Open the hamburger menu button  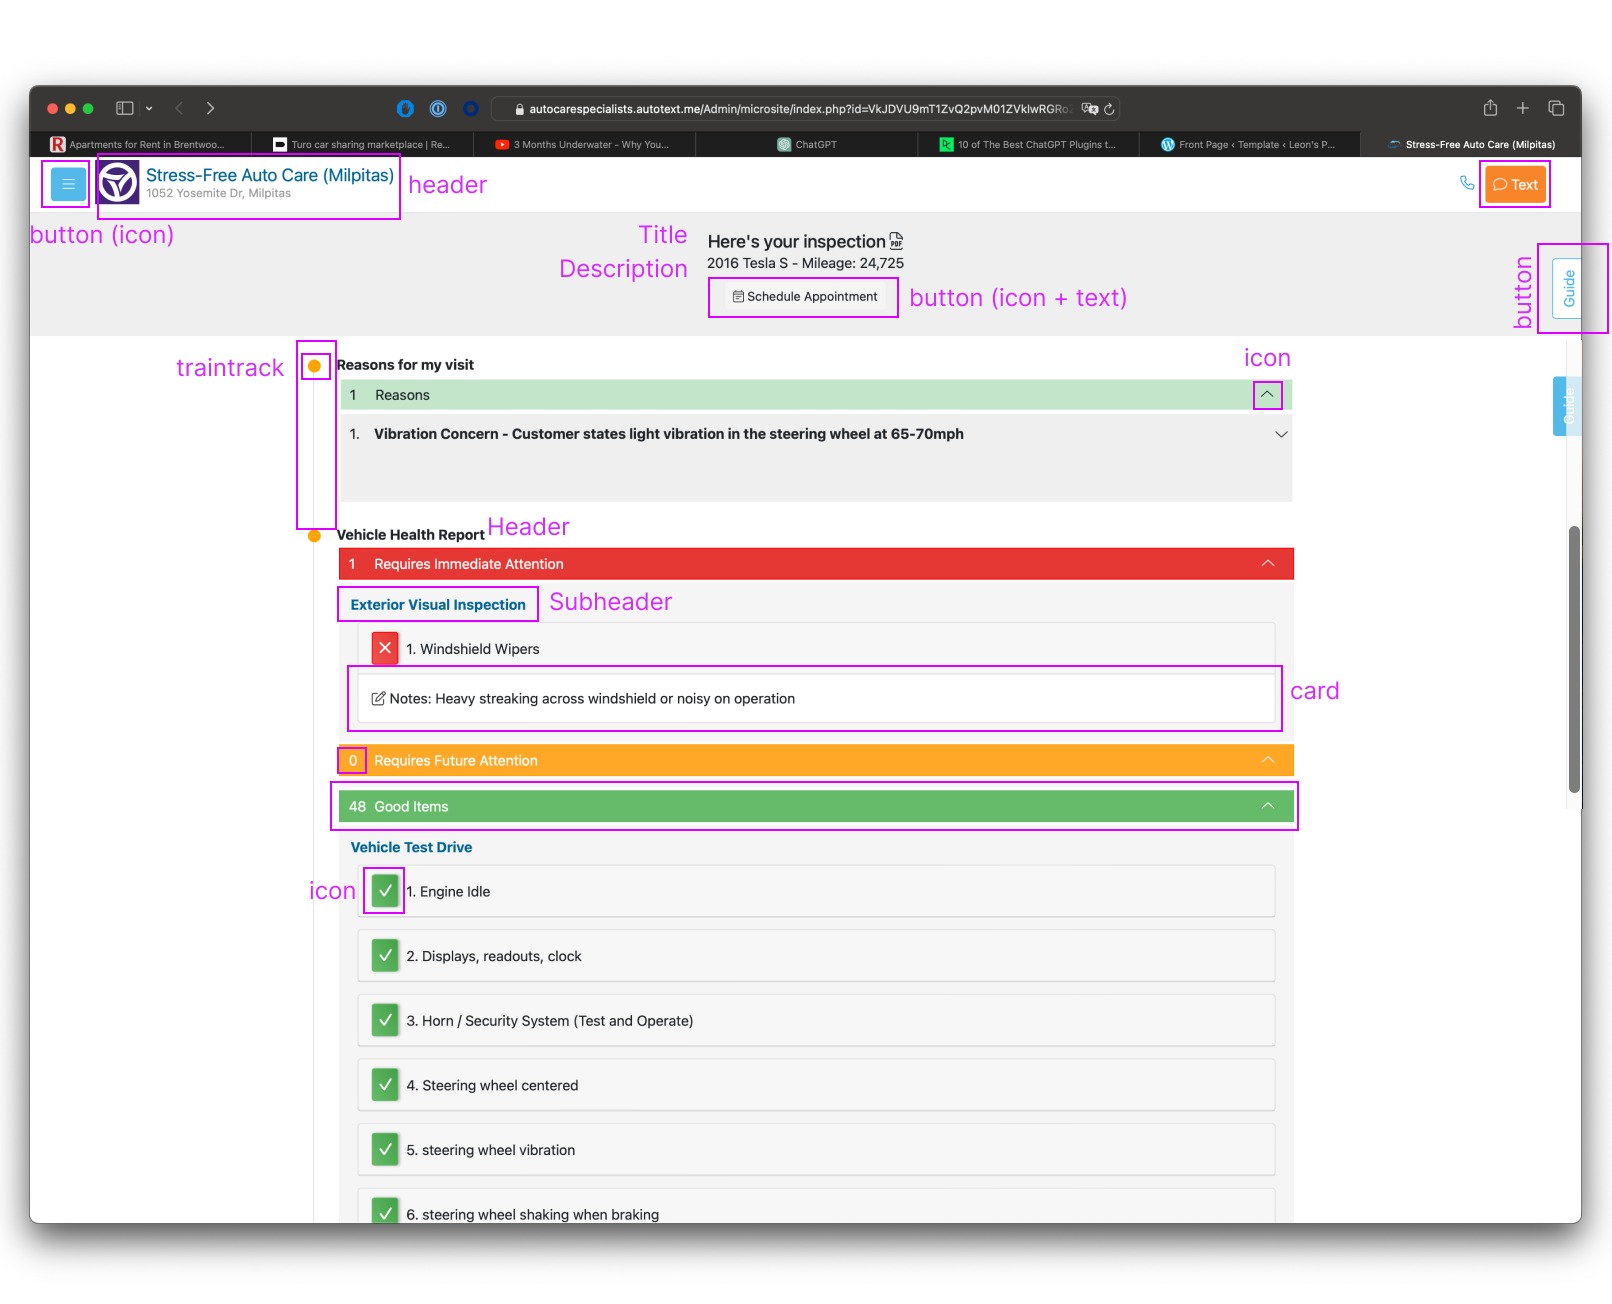(x=68, y=184)
